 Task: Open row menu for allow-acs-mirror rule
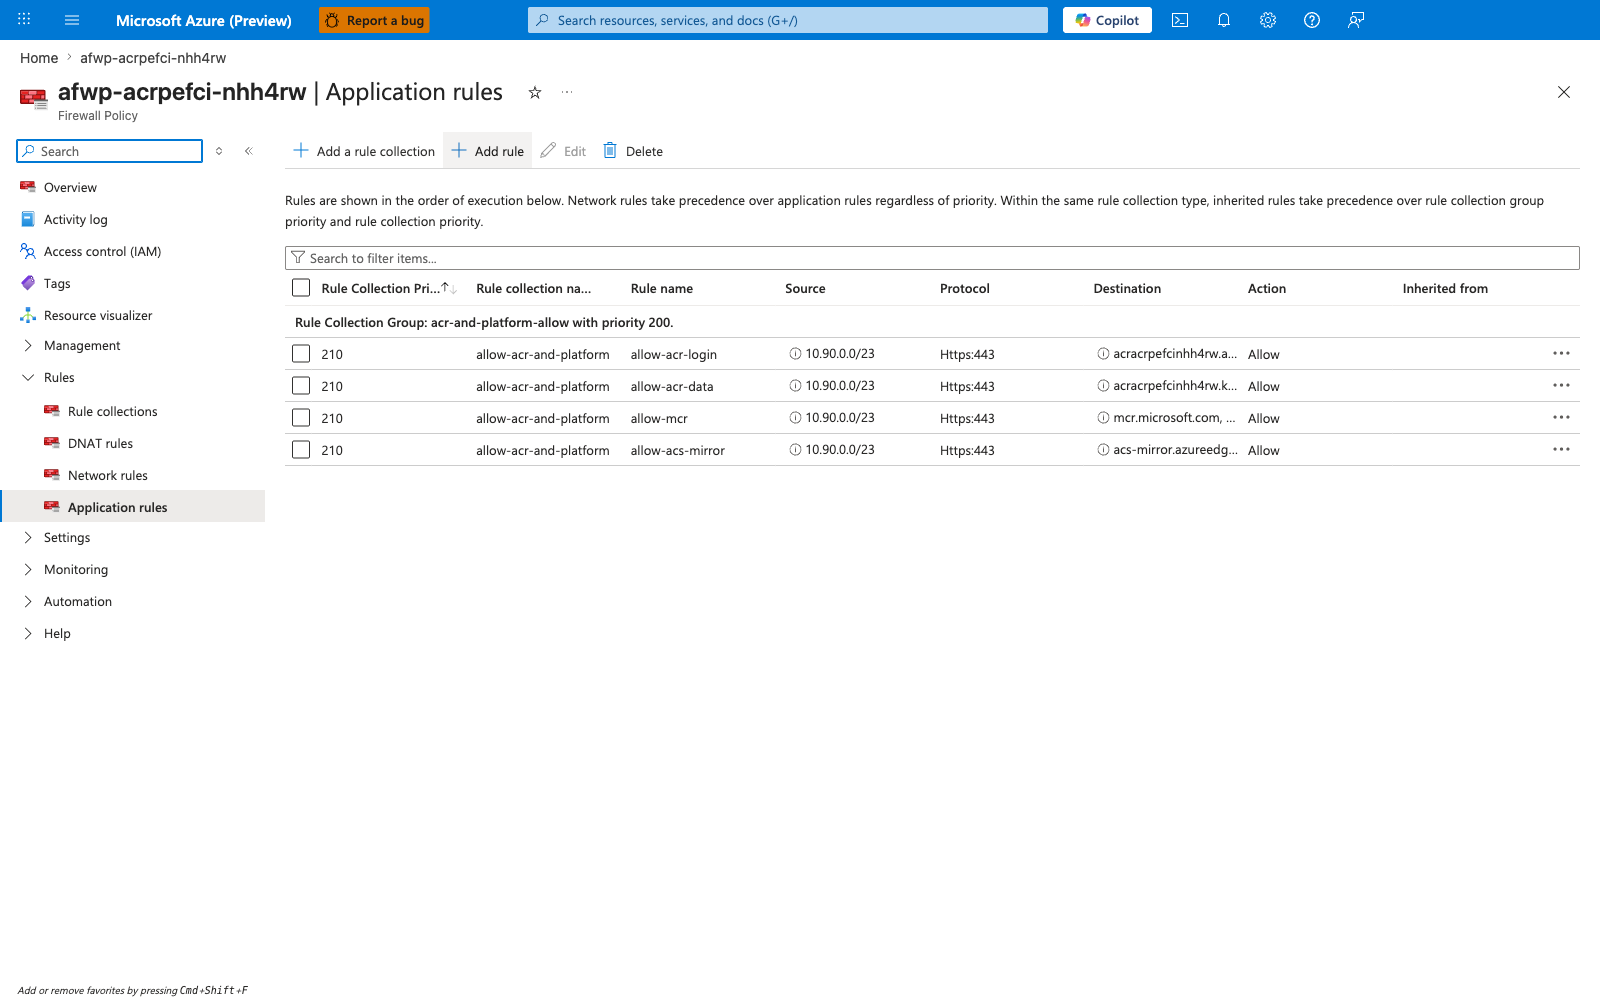pos(1561,450)
